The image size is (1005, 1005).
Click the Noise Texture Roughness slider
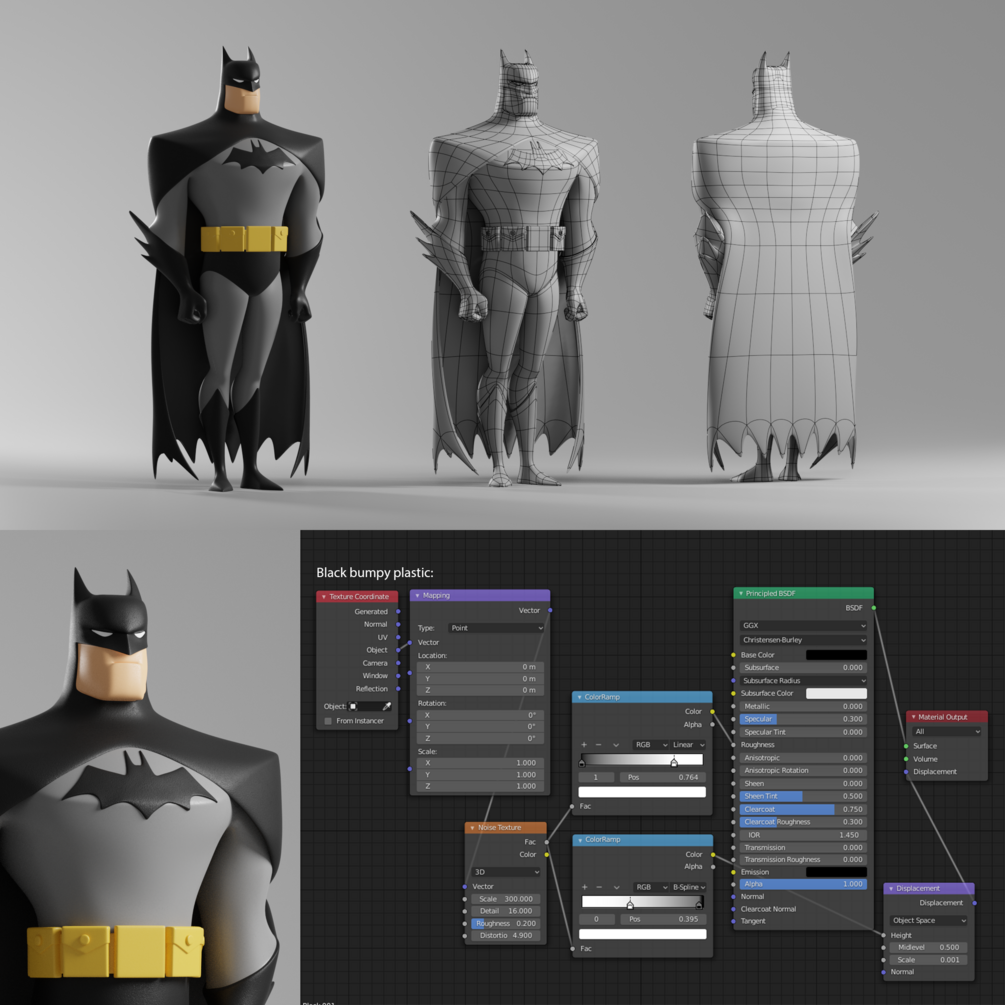(506, 924)
